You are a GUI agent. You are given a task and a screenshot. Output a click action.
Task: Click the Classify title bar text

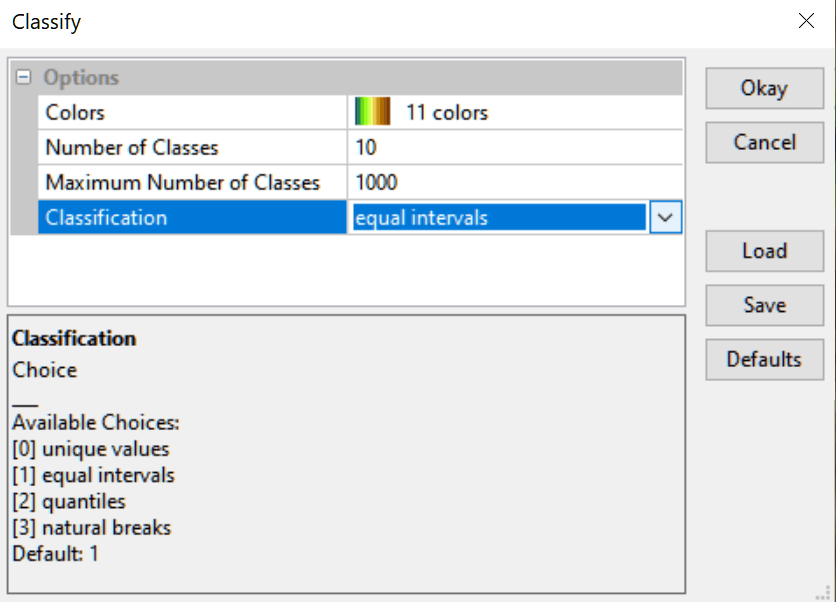coord(47,21)
